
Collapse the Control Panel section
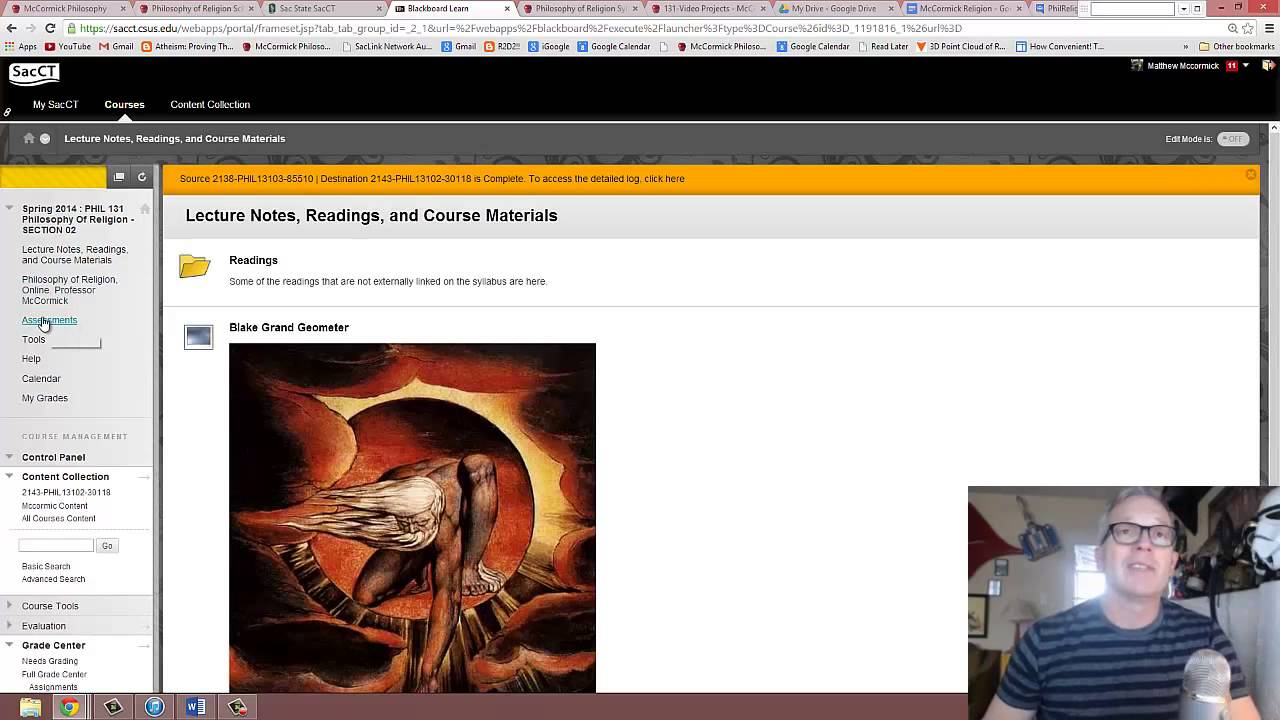tap(9, 457)
